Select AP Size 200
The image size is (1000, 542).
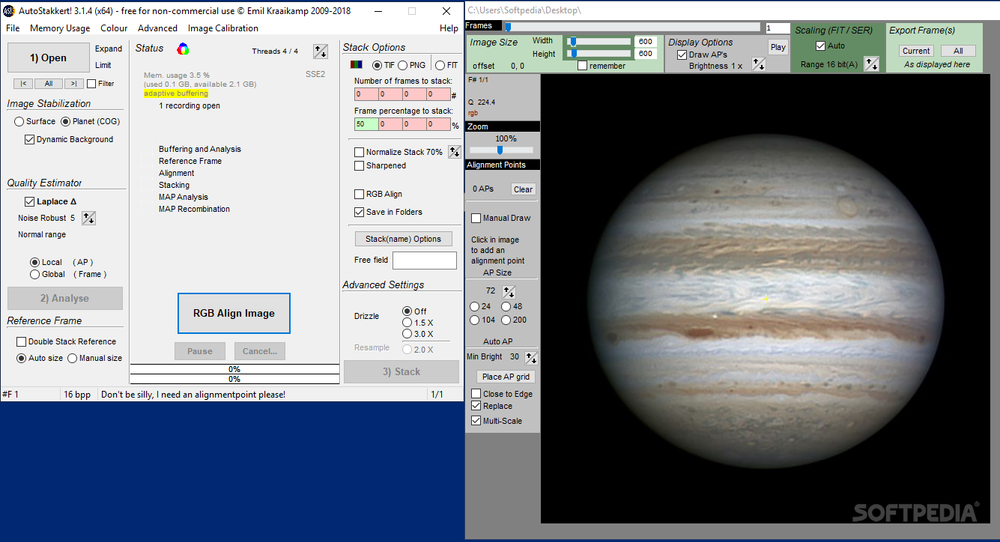click(506, 320)
